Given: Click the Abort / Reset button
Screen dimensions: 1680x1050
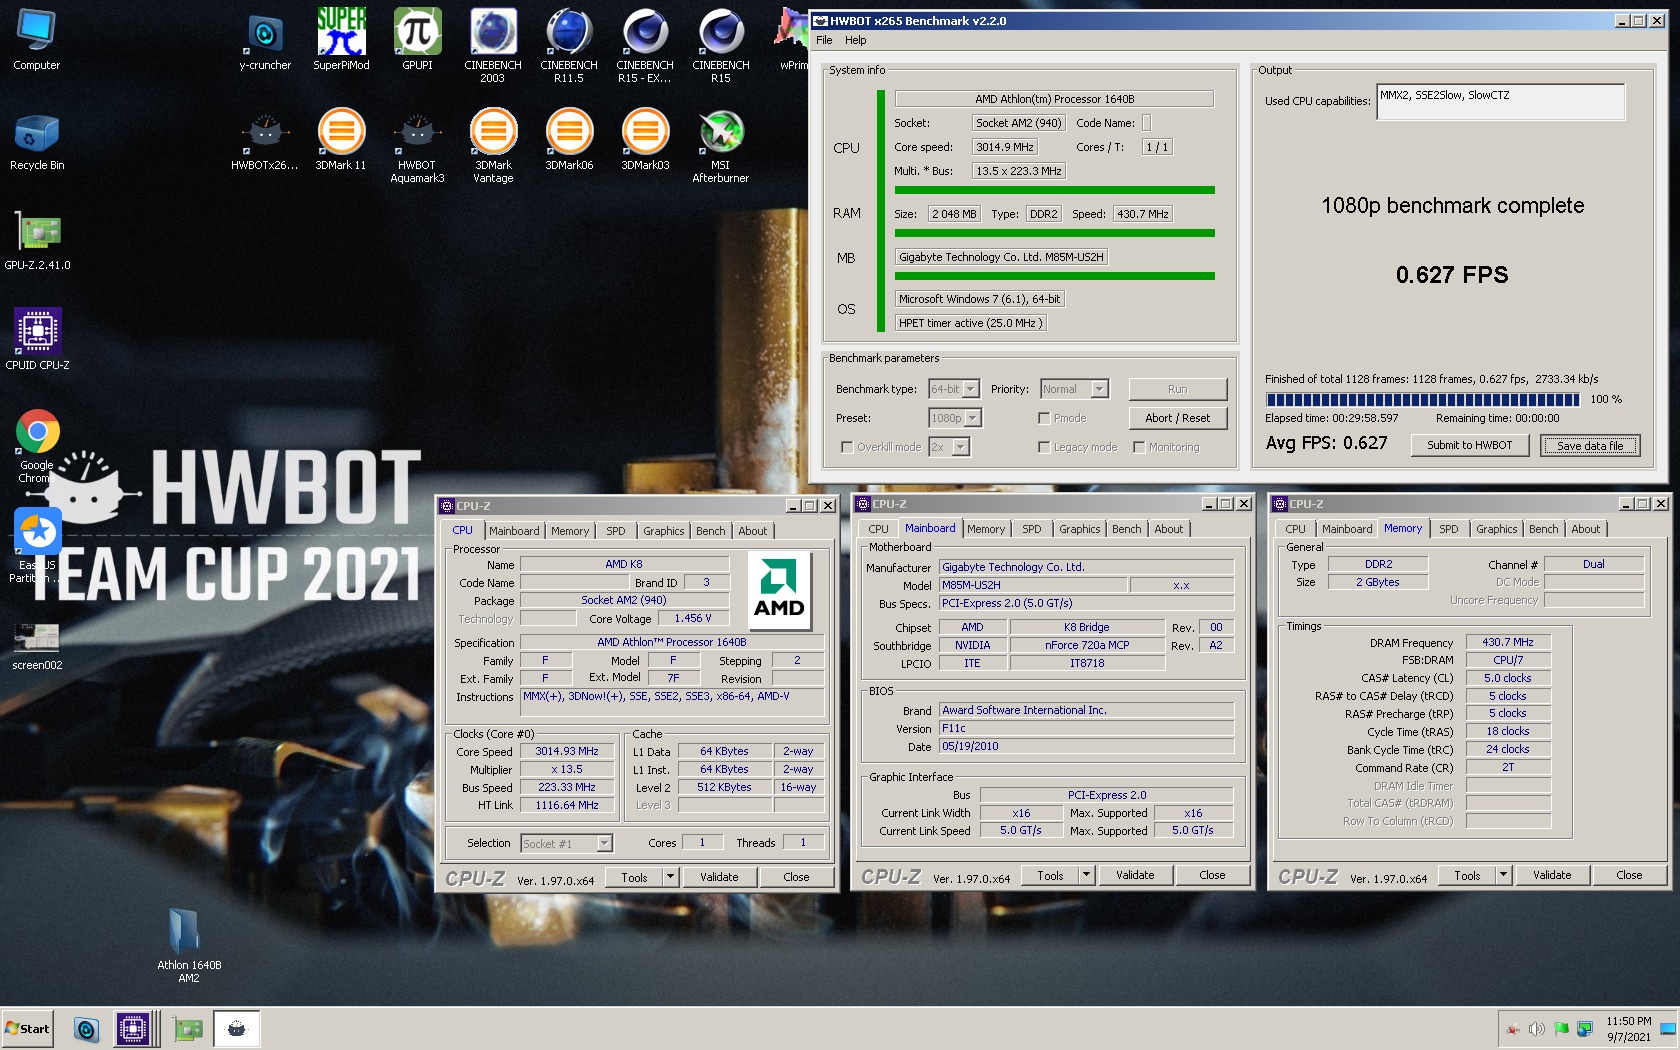Looking at the screenshot, I should (1178, 418).
